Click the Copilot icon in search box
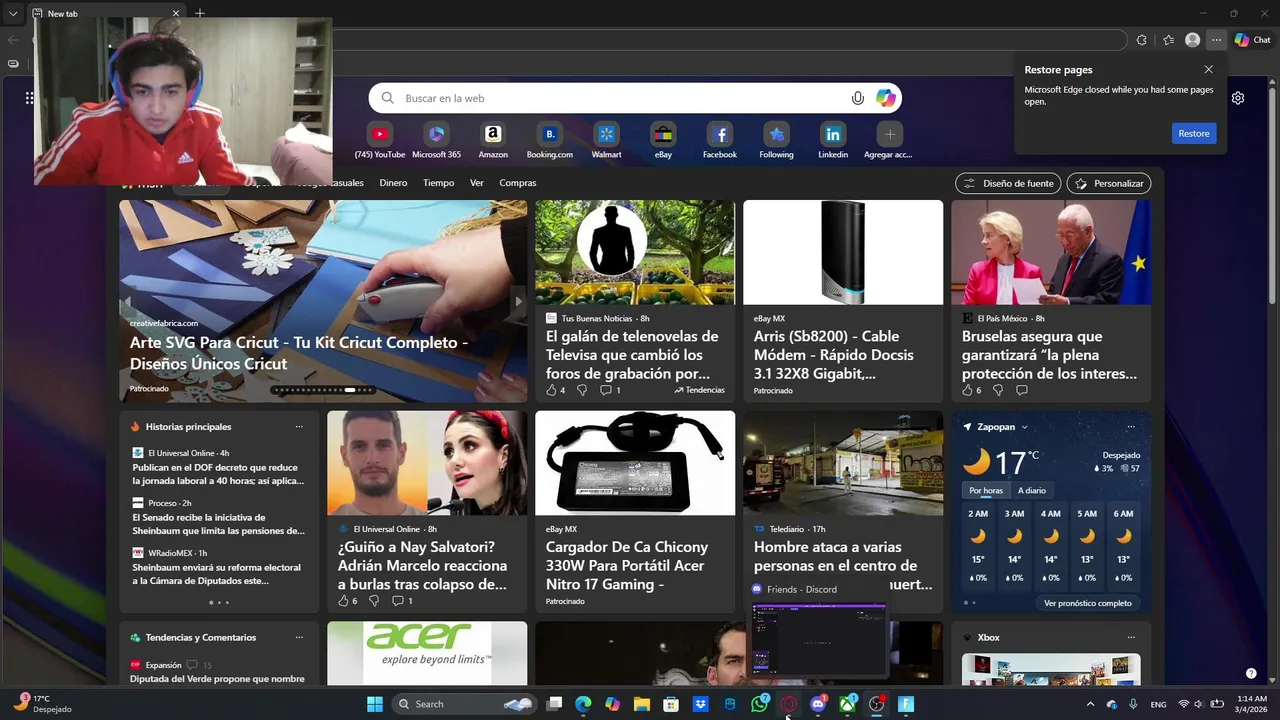The width and height of the screenshot is (1280, 720). tap(886, 98)
